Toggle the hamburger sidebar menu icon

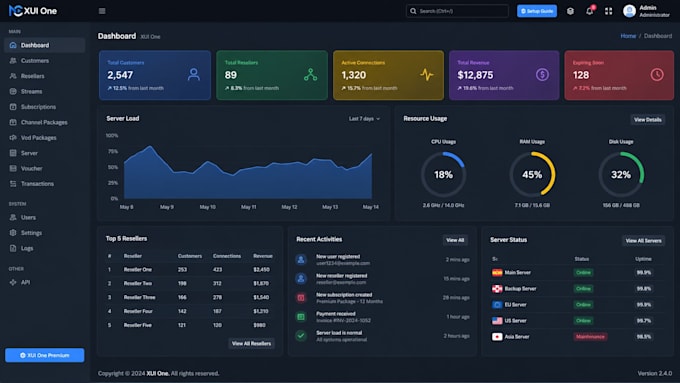(x=102, y=11)
